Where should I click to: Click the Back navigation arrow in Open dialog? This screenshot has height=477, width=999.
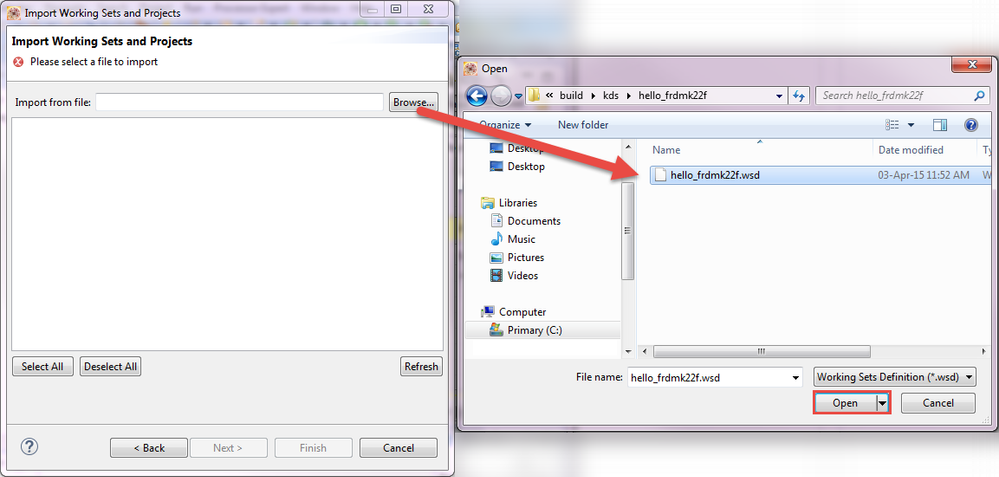click(477, 96)
